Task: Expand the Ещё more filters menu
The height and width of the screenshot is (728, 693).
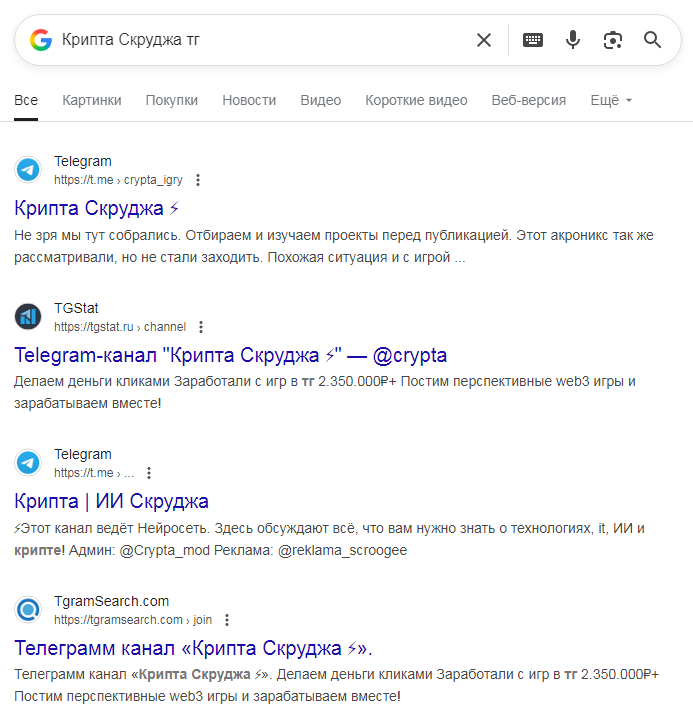Action: click(611, 100)
